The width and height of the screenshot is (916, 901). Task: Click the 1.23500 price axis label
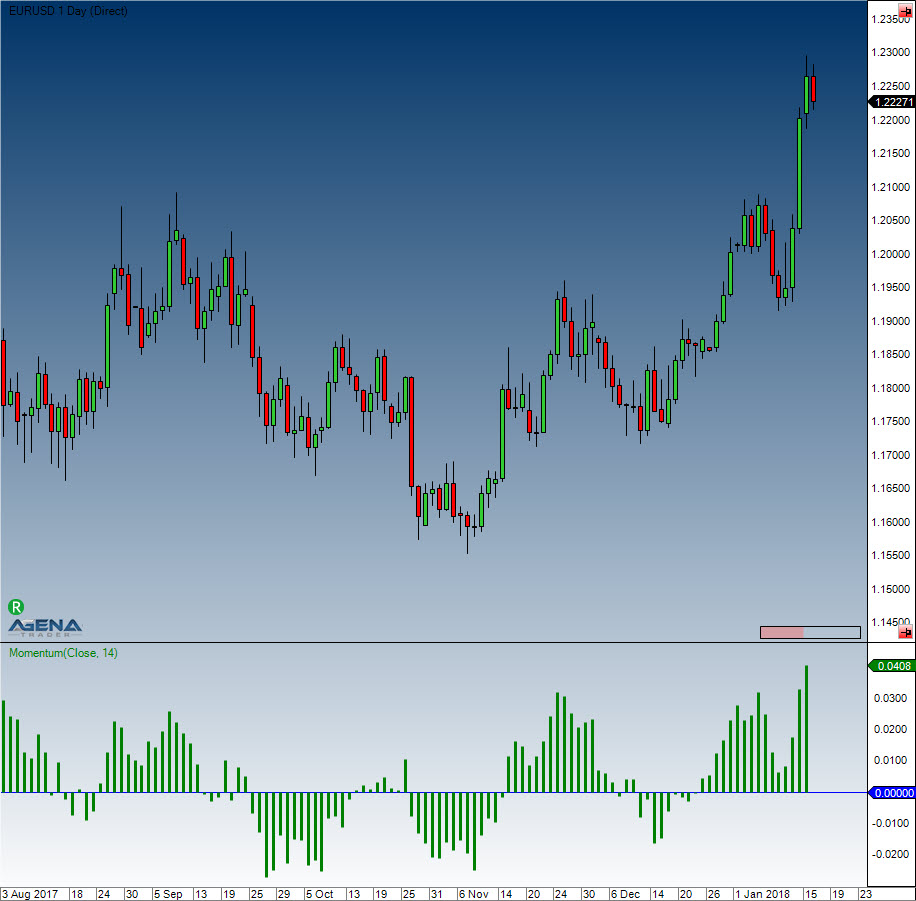click(889, 20)
